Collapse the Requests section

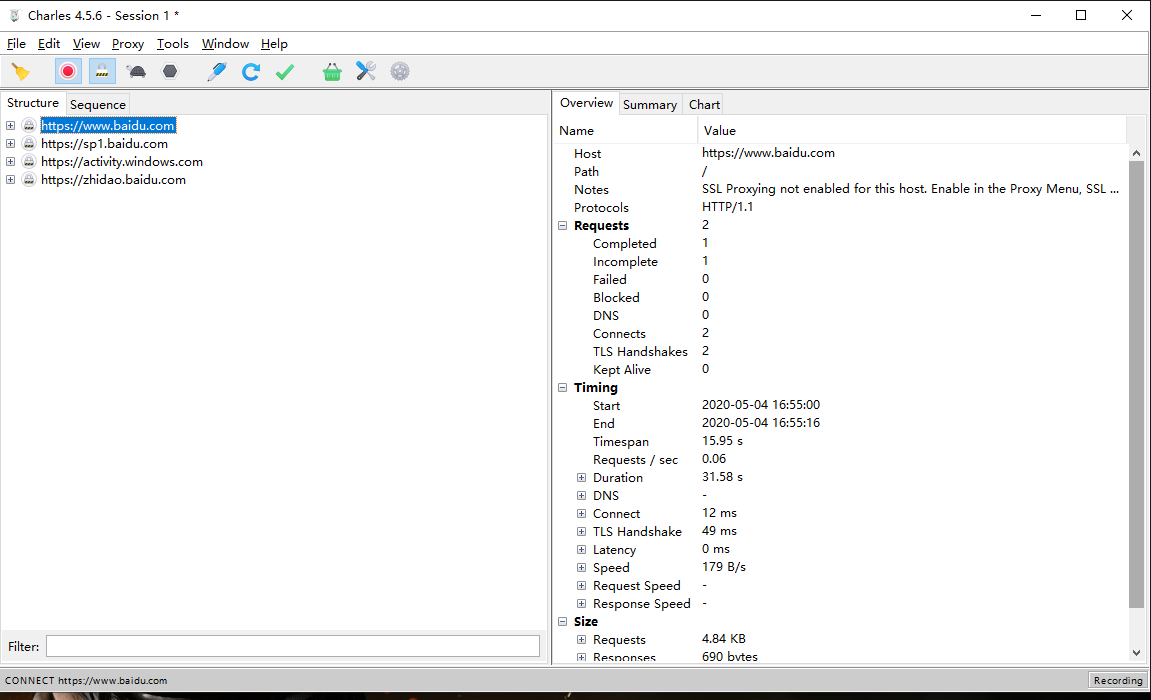563,225
